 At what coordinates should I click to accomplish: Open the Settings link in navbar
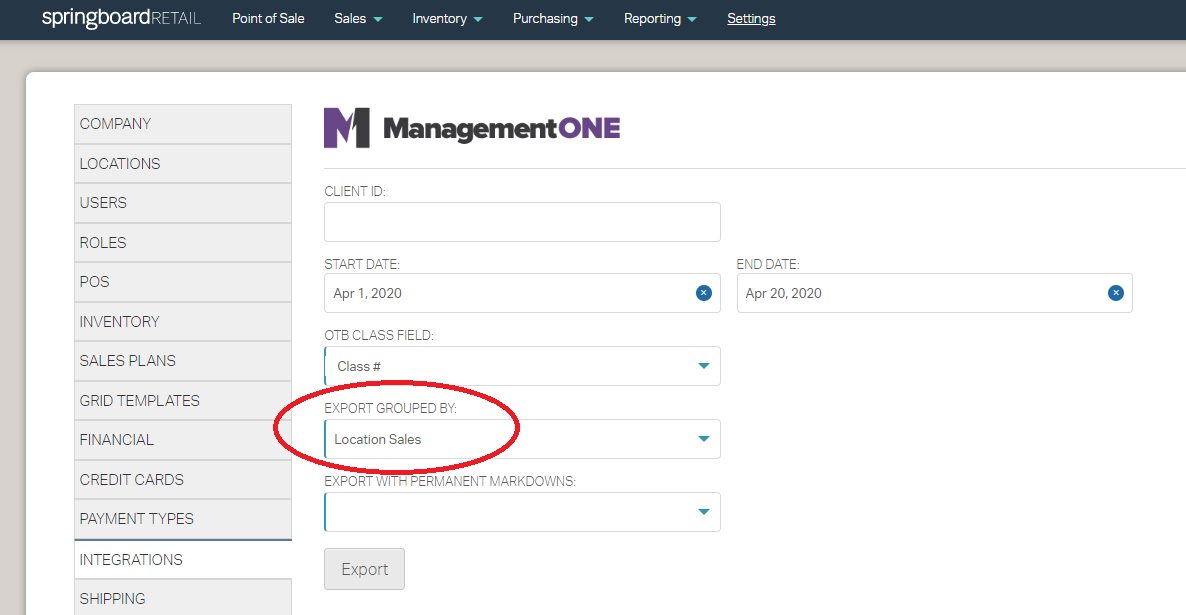tap(751, 19)
